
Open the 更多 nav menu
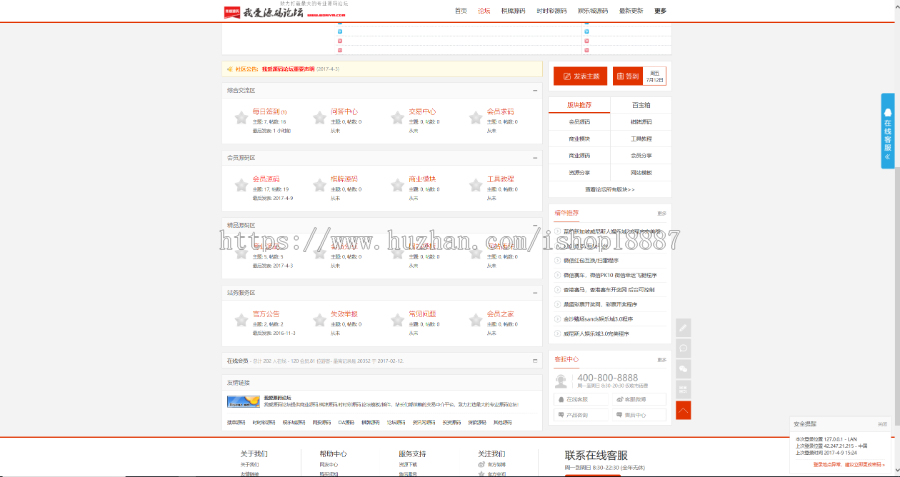click(x=660, y=11)
